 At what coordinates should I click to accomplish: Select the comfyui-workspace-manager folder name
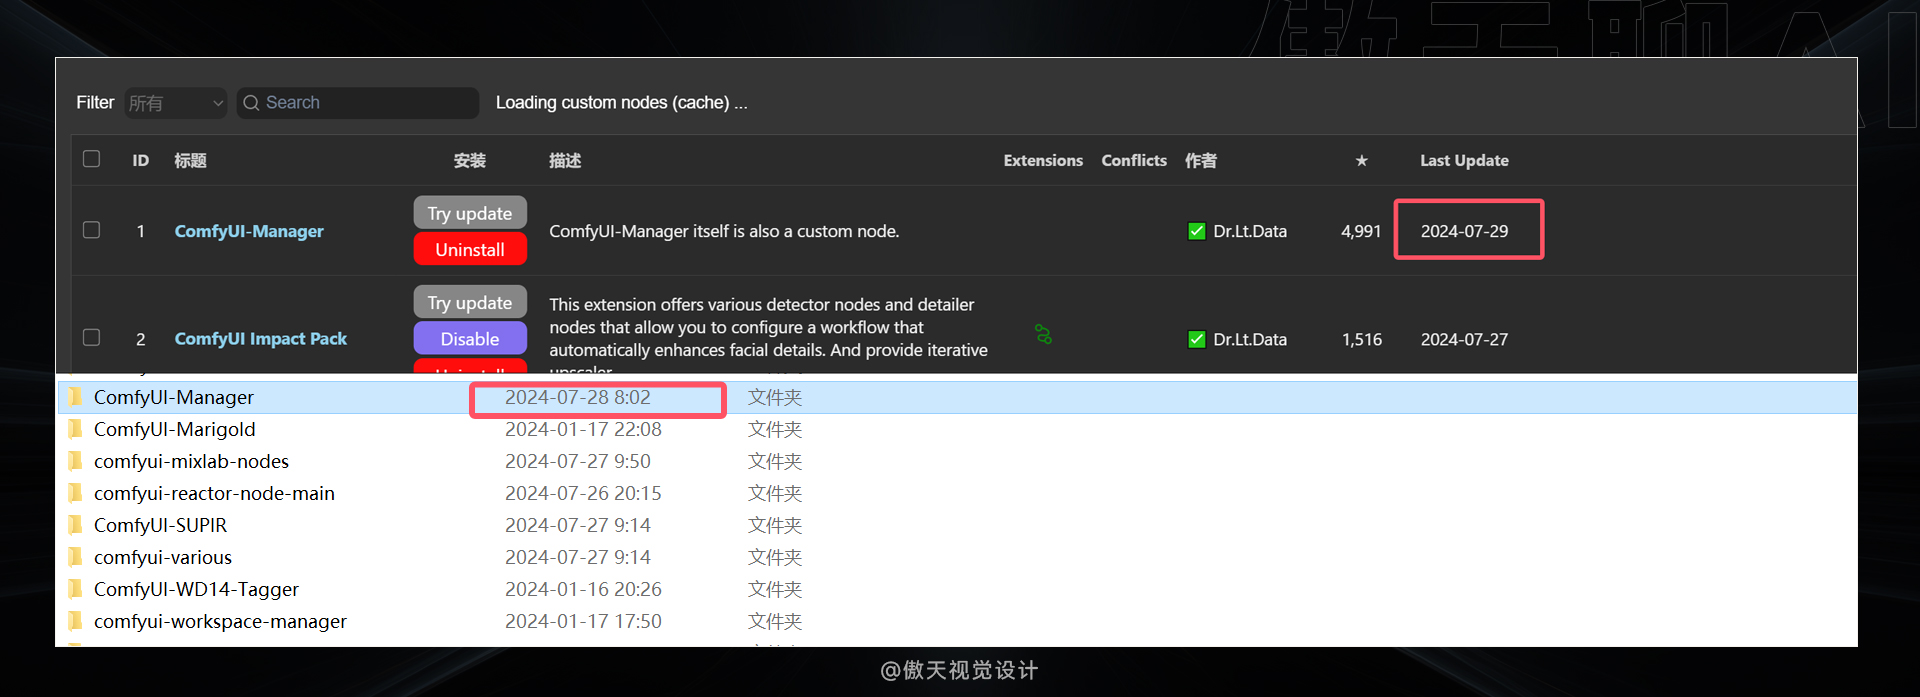220,621
